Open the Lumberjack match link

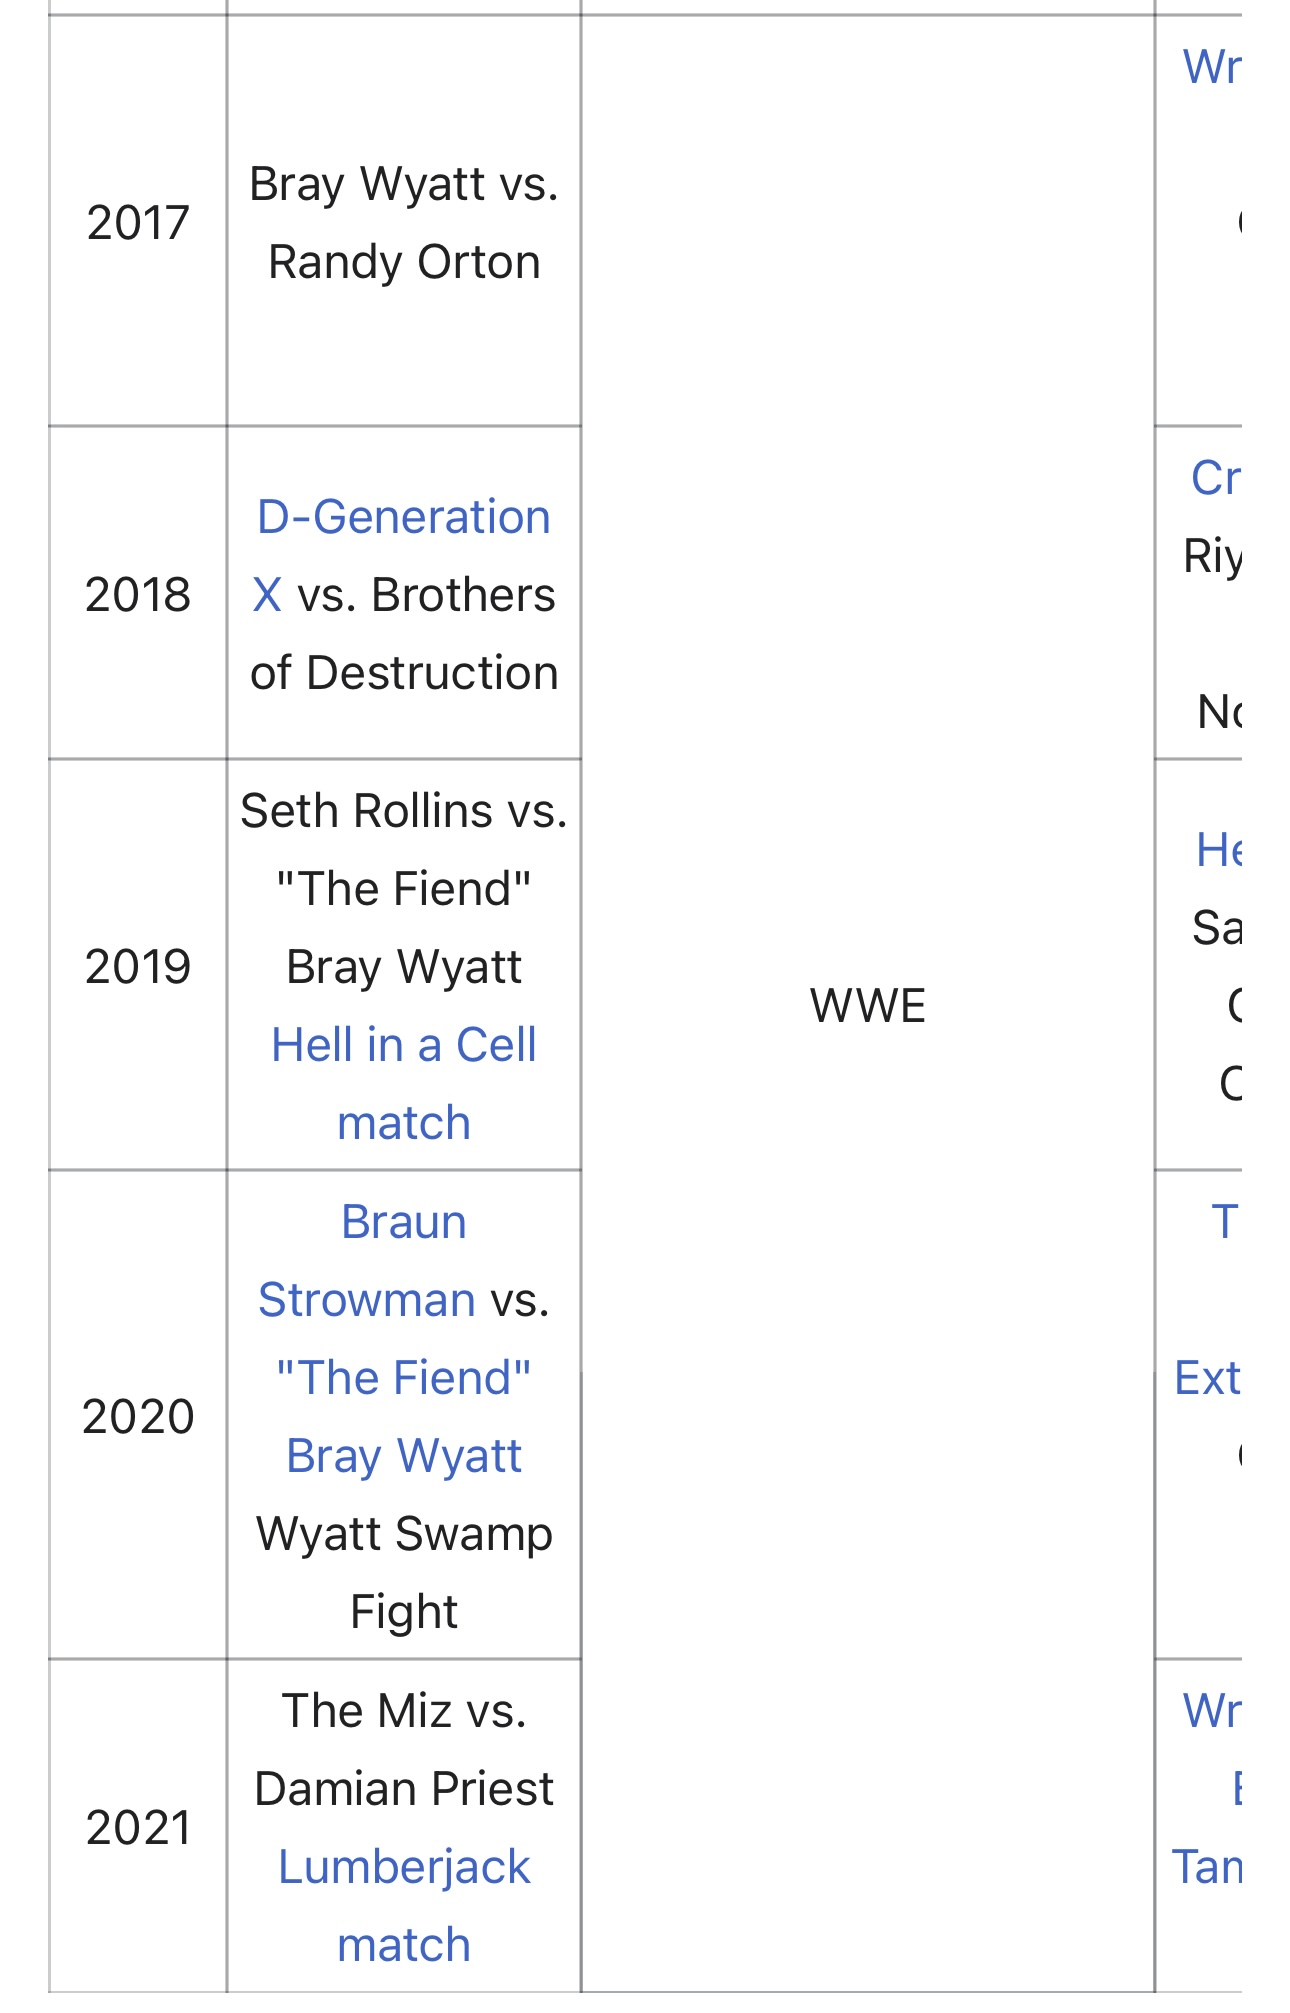pos(404,1906)
